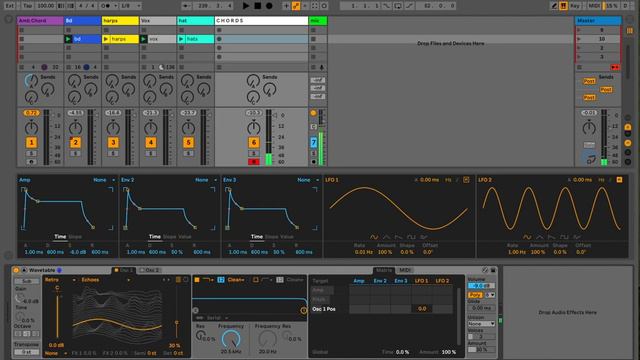
Task: Toggle the Draw Mode pencil icon
Action: 554,6
